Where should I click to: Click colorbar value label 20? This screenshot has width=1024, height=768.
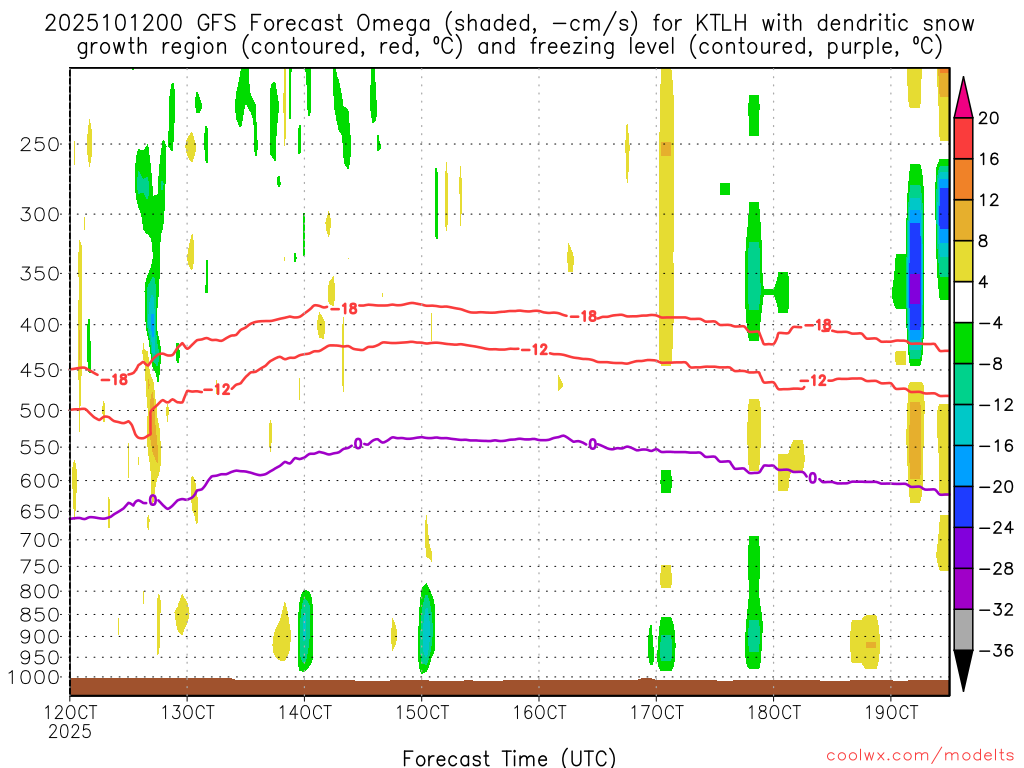[988, 118]
